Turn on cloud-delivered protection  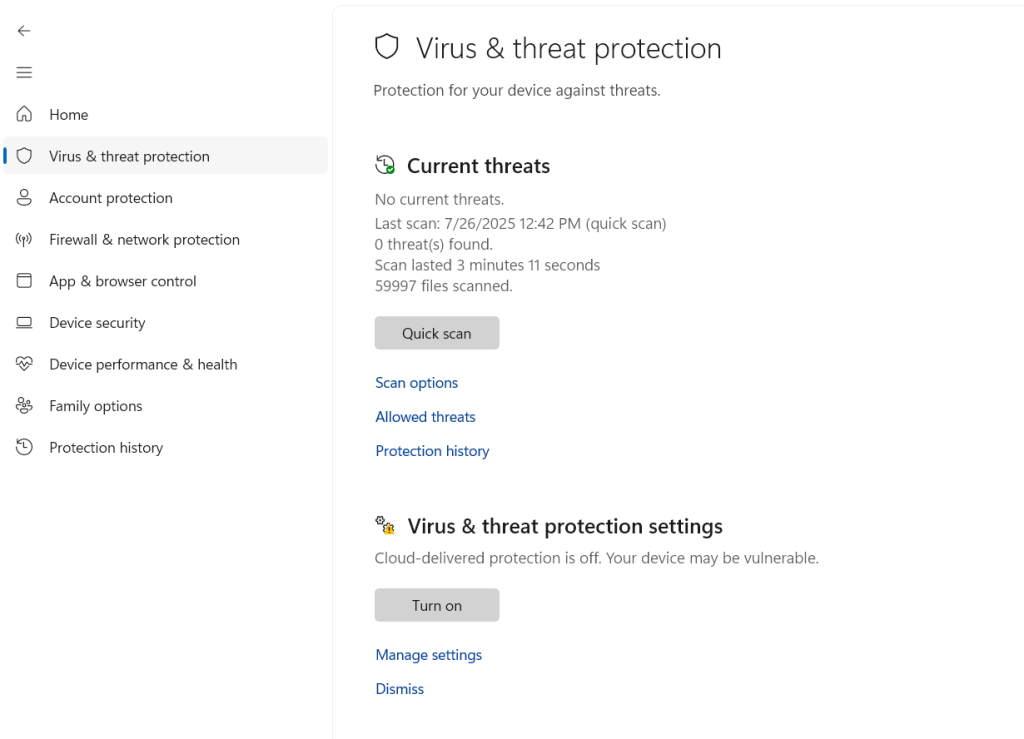pos(436,605)
